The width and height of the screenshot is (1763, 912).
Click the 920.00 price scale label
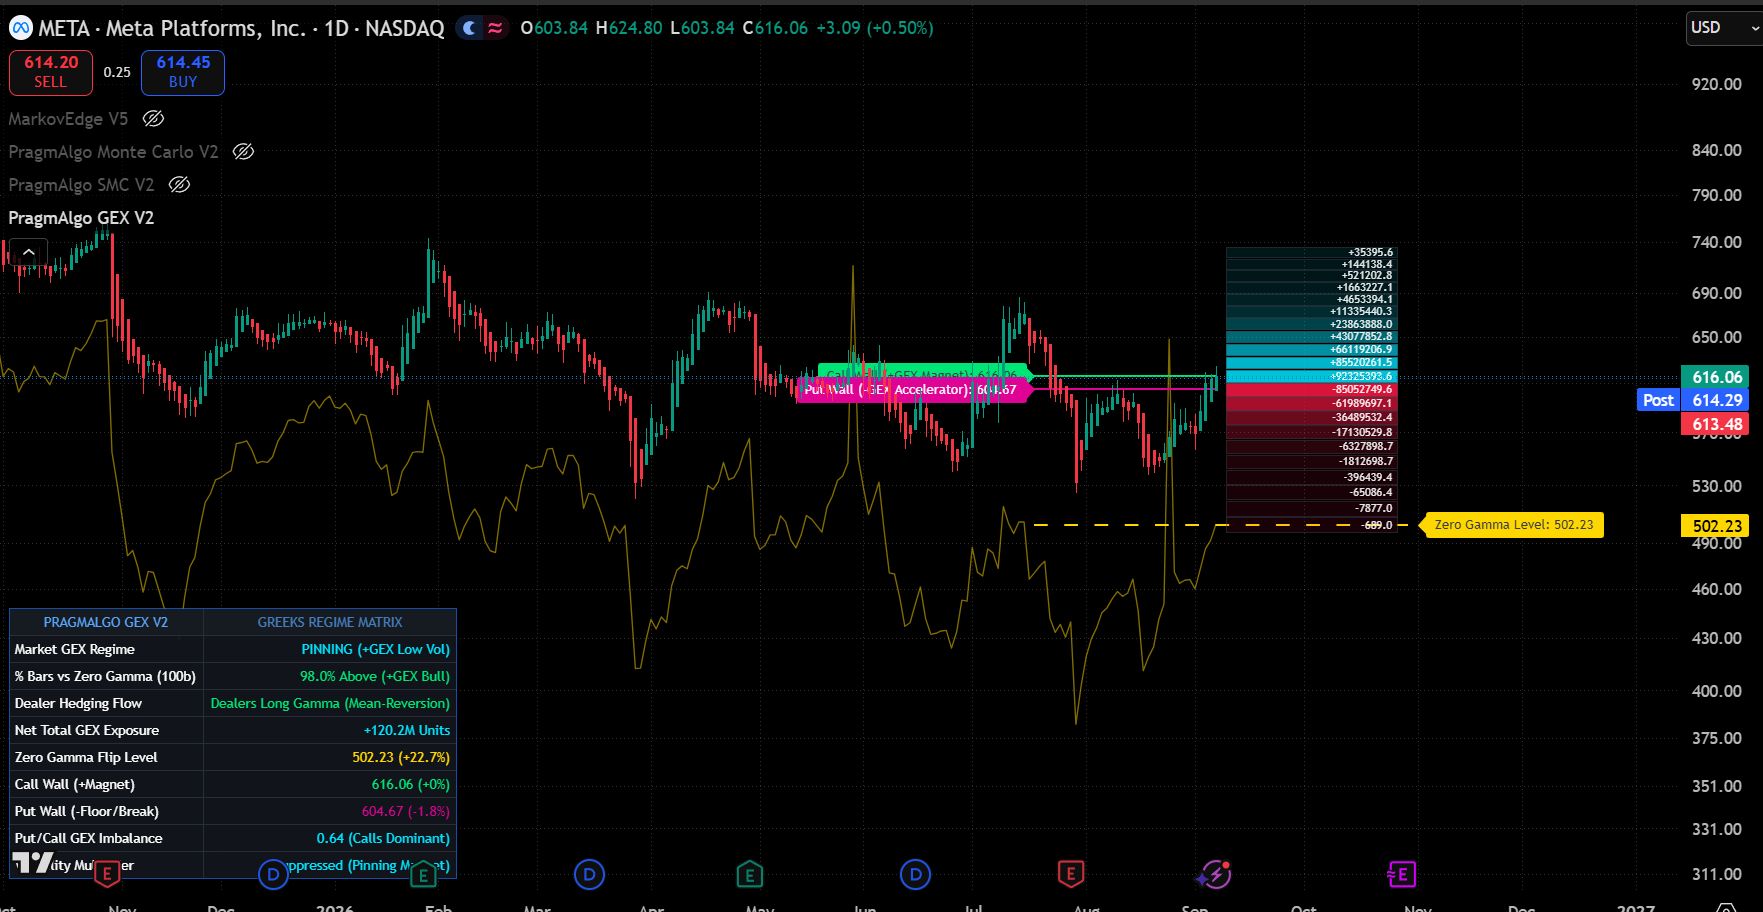click(1717, 84)
